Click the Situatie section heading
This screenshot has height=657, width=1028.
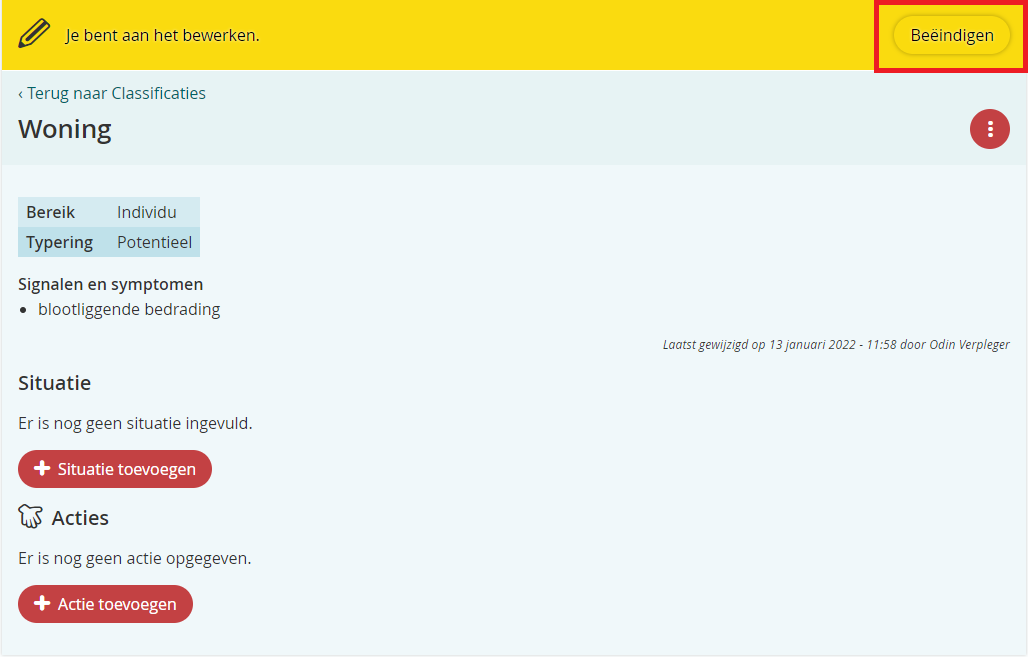(55, 383)
